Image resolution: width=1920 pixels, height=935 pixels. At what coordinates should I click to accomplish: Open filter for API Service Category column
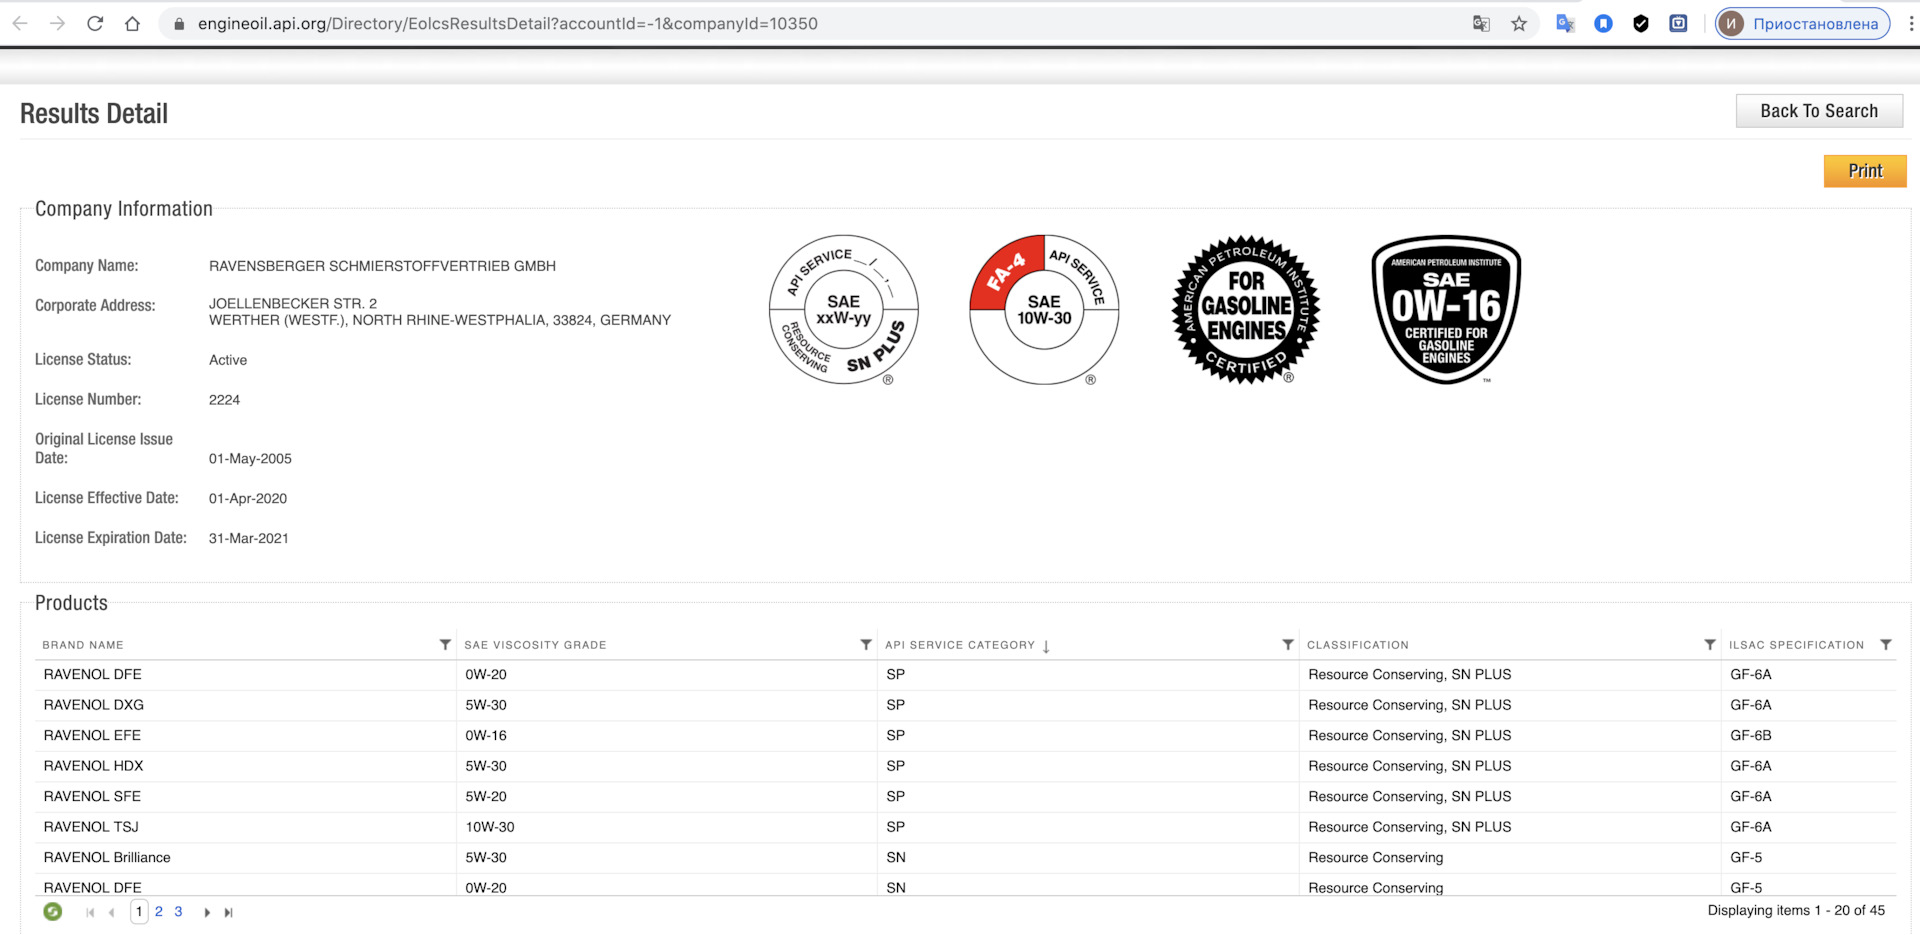[x=1288, y=645]
